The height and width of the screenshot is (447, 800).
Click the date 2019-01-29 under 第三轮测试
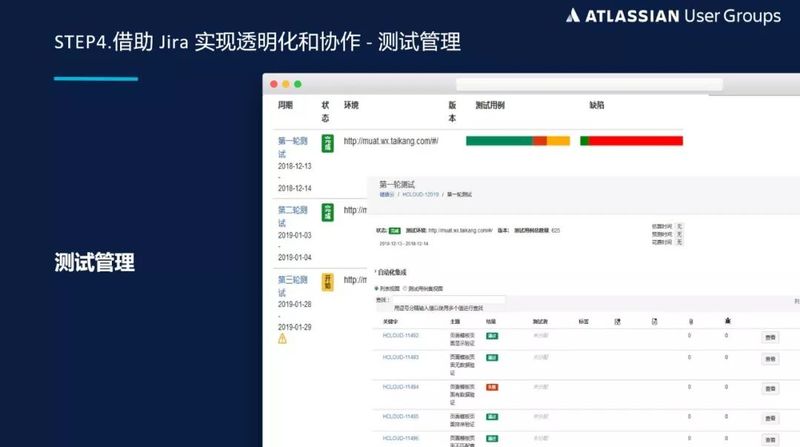(x=294, y=327)
